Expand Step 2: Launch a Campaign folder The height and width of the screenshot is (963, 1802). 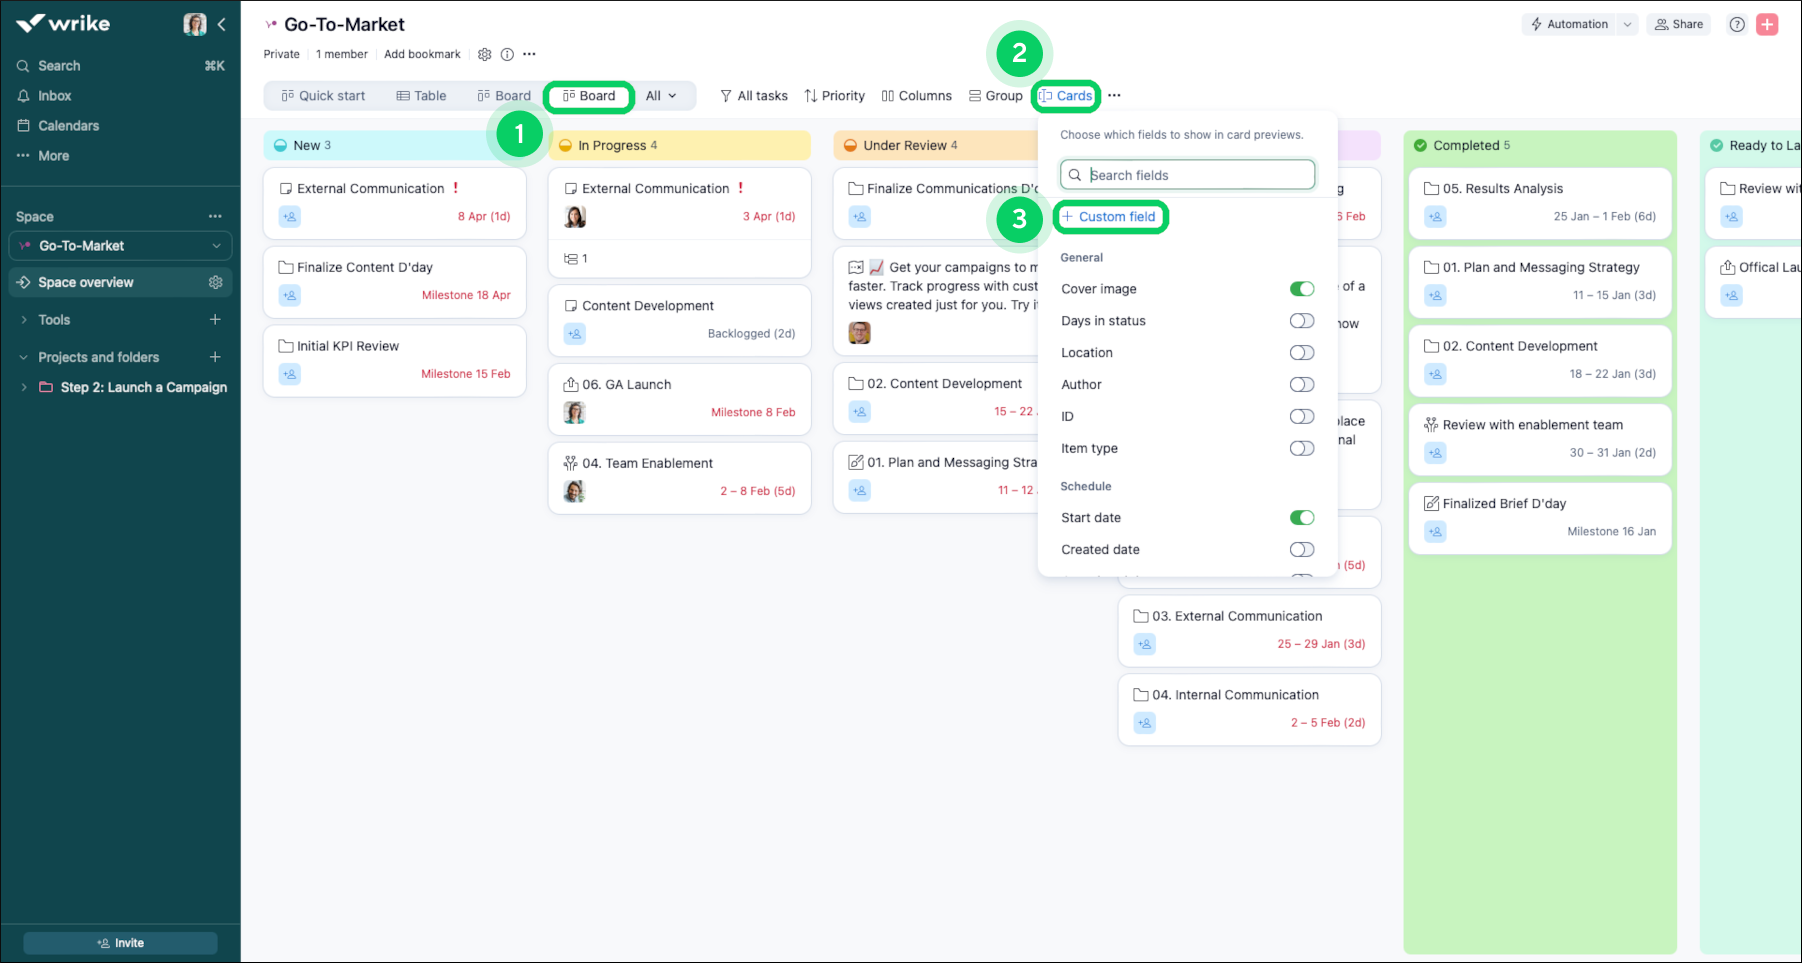[24, 388]
